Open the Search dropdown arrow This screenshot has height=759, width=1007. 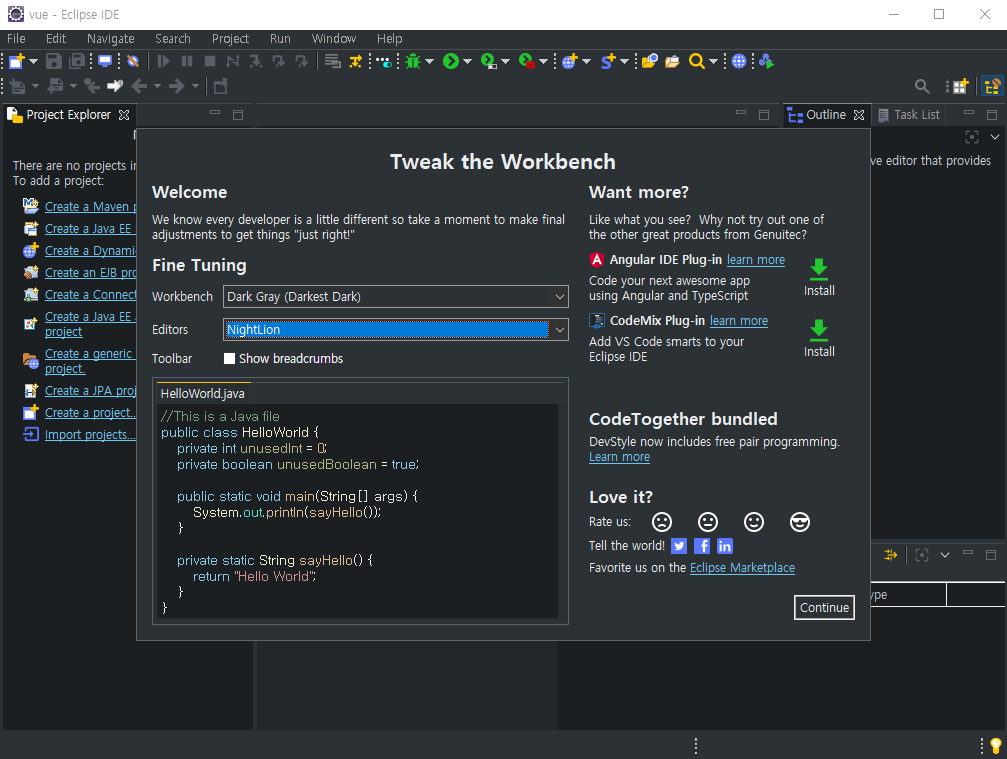coord(714,62)
